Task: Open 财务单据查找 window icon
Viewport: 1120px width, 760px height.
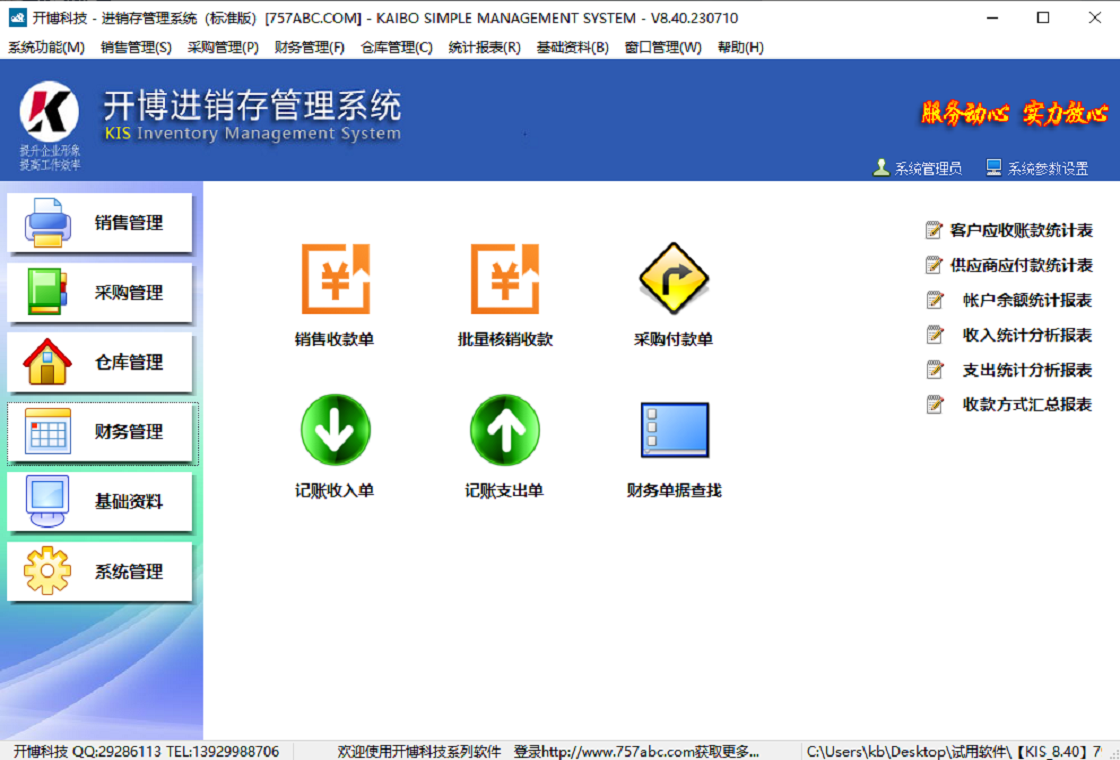Action: 674,430
